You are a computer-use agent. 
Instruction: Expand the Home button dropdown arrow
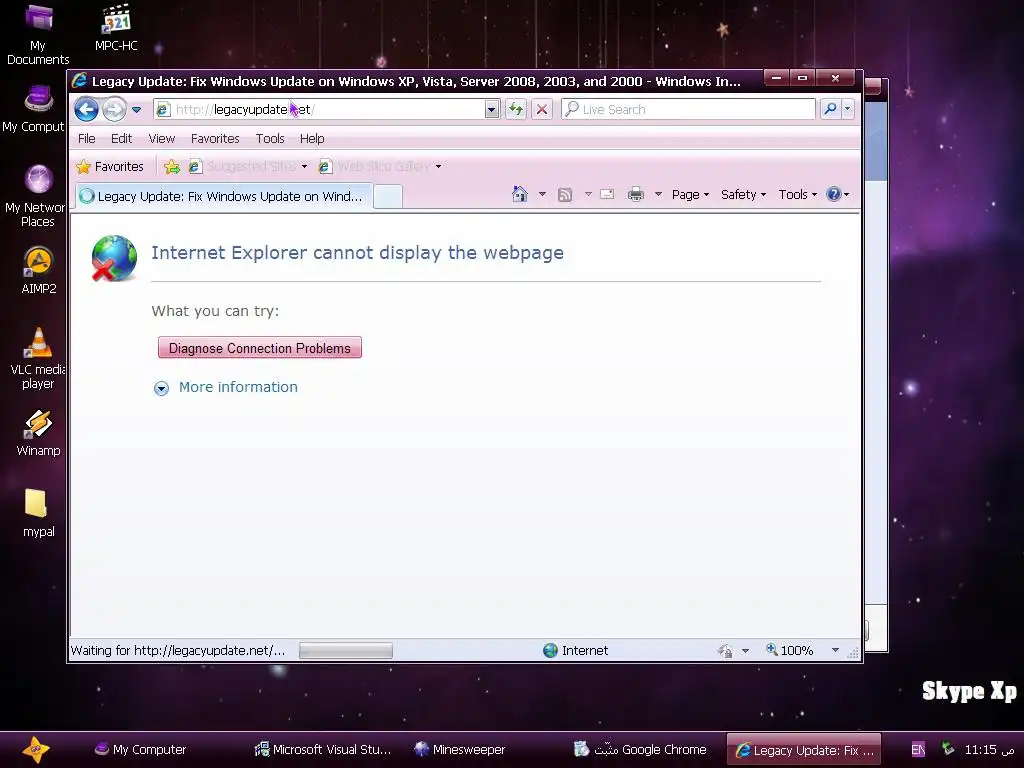pyautogui.click(x=542, y=194)
